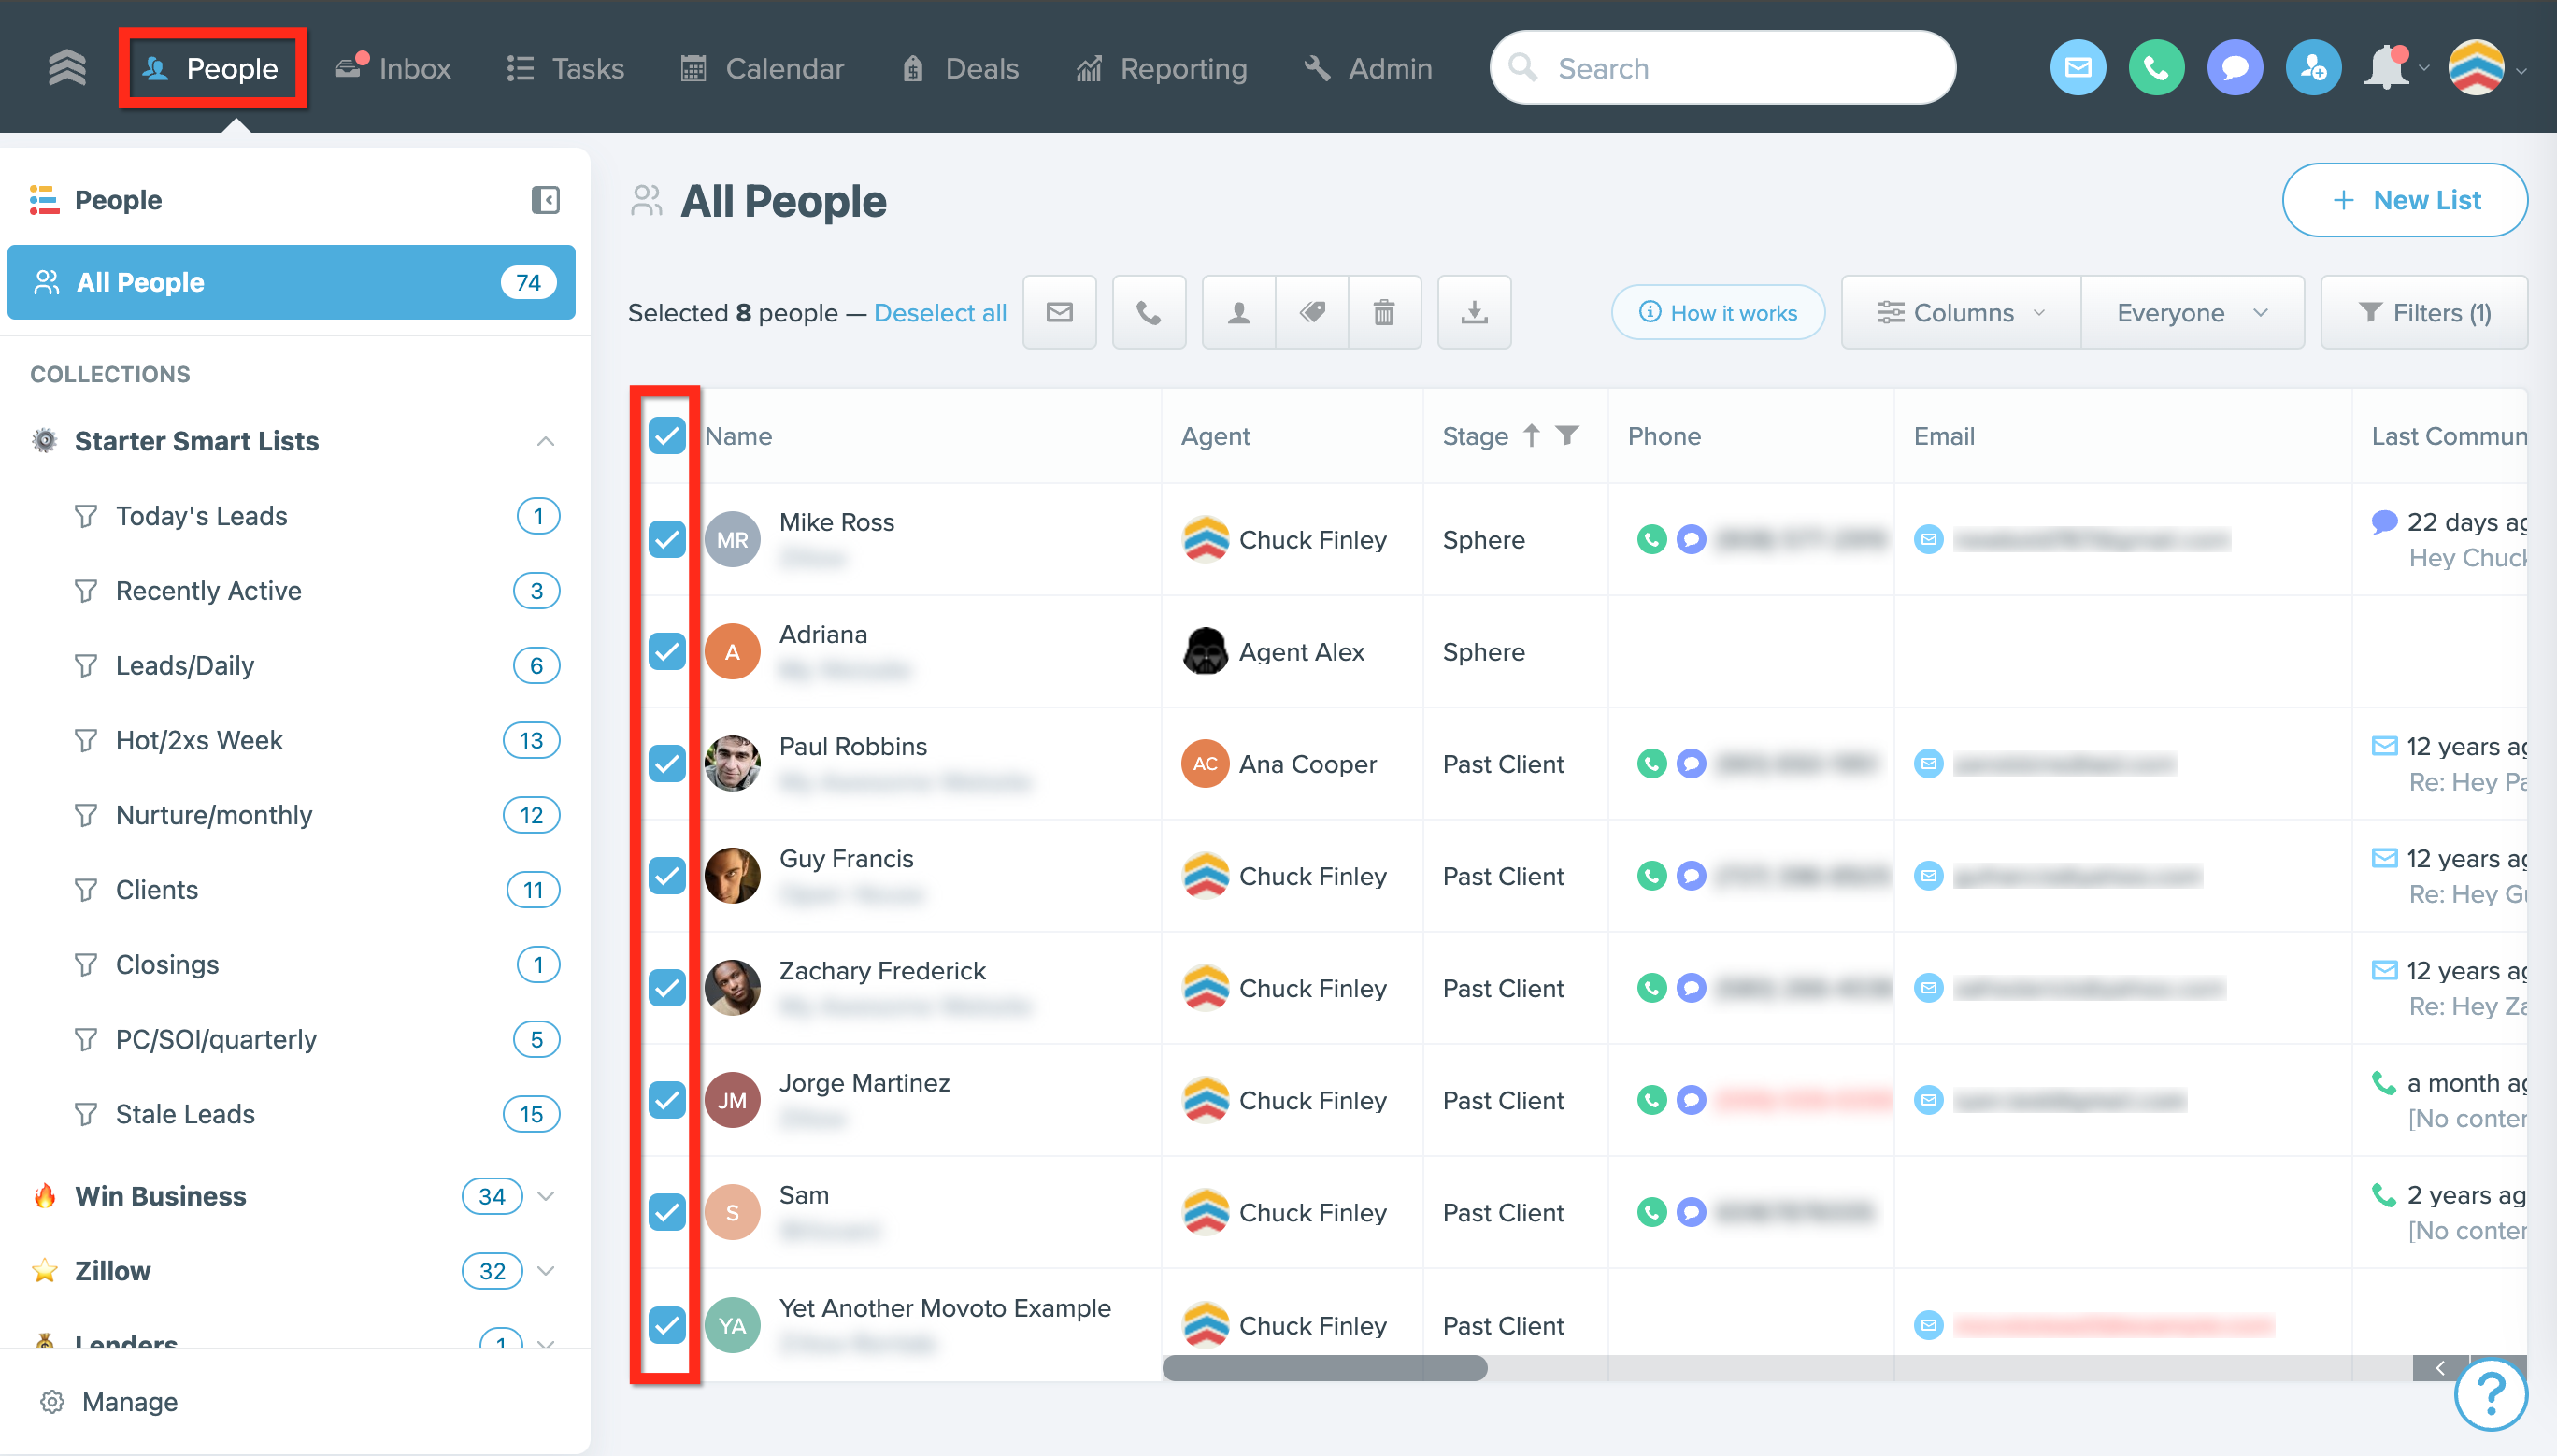Call Guy Francis with green phone icon
The width and height of the screenshot is (2557, 1456).
point(1652,876)
